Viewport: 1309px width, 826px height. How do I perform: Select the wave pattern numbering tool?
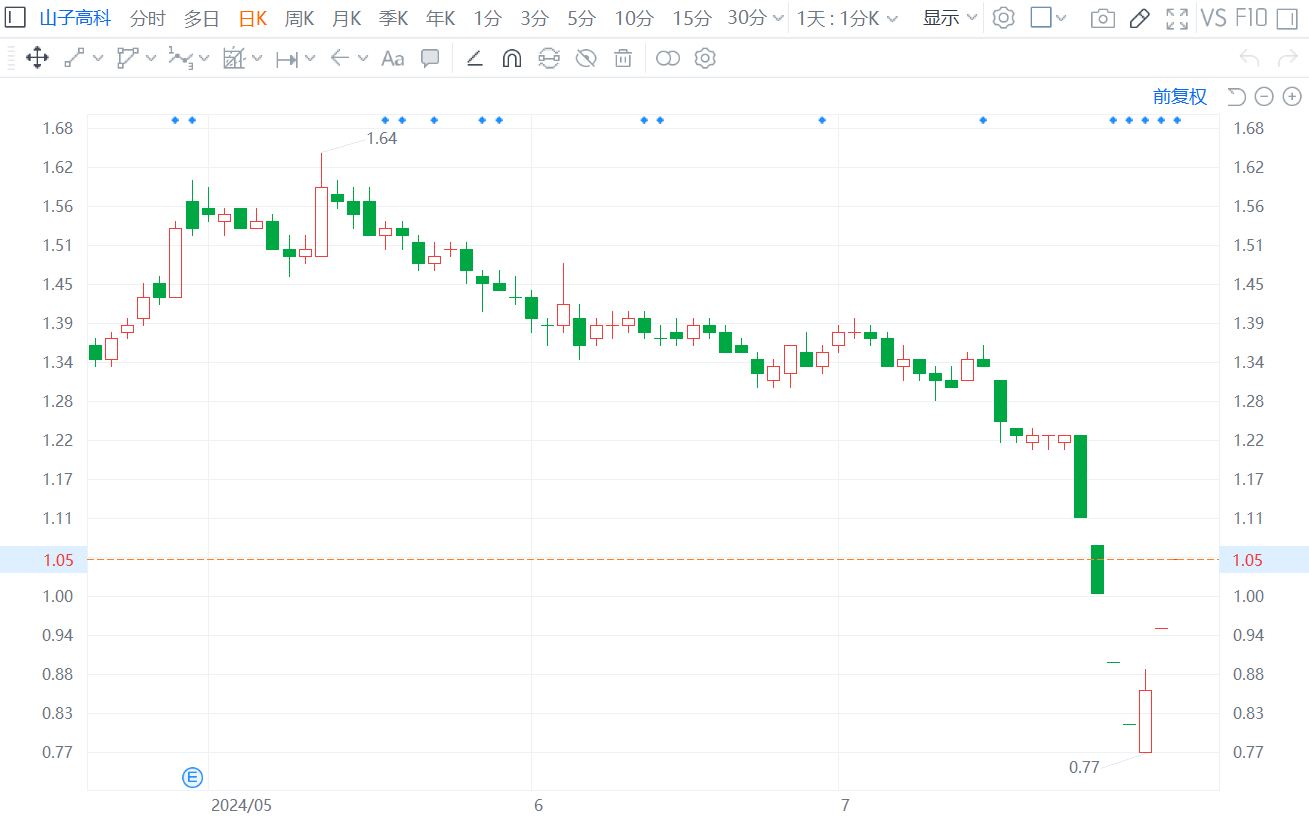[181, 58]
